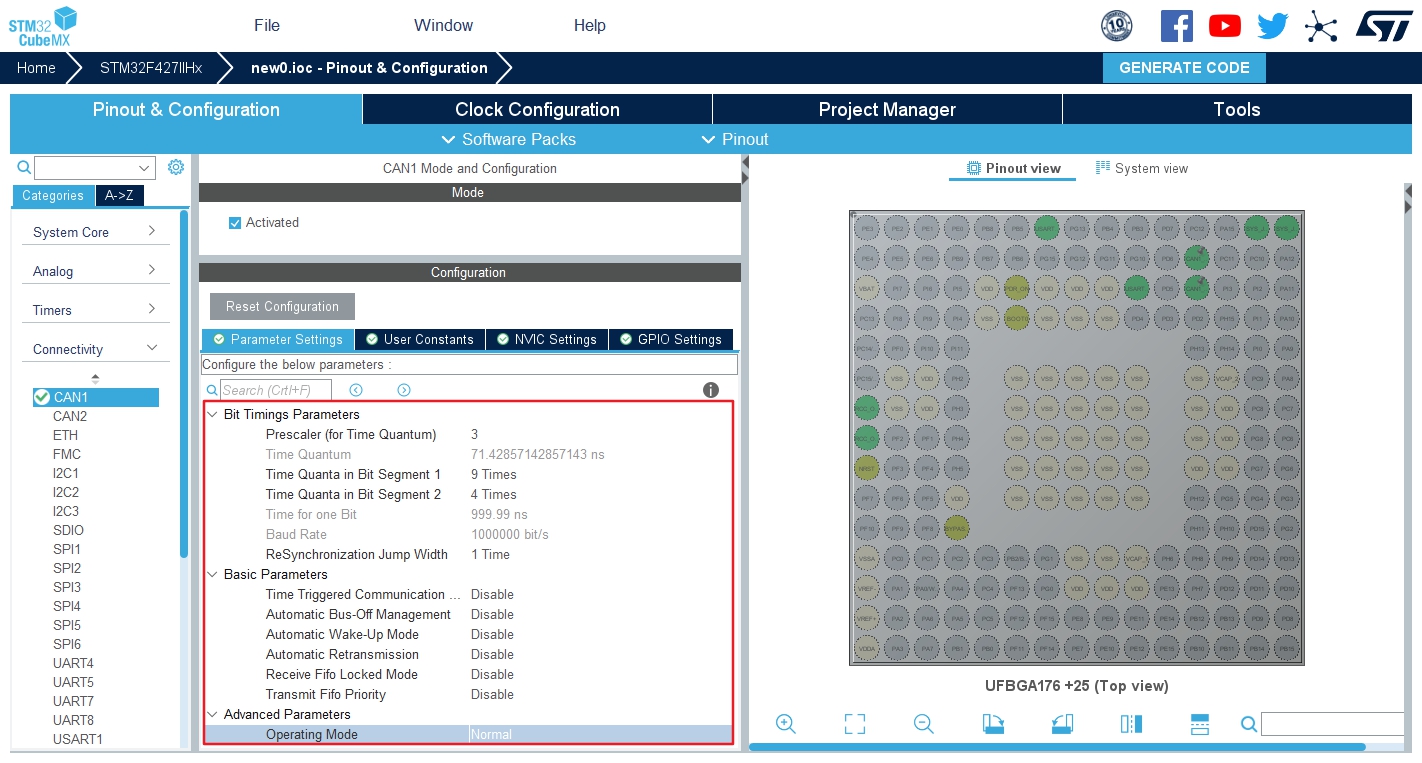Select SDIO in the Connectivity list
This screenshot has height=763, width=1422.
tap(68, 530)
